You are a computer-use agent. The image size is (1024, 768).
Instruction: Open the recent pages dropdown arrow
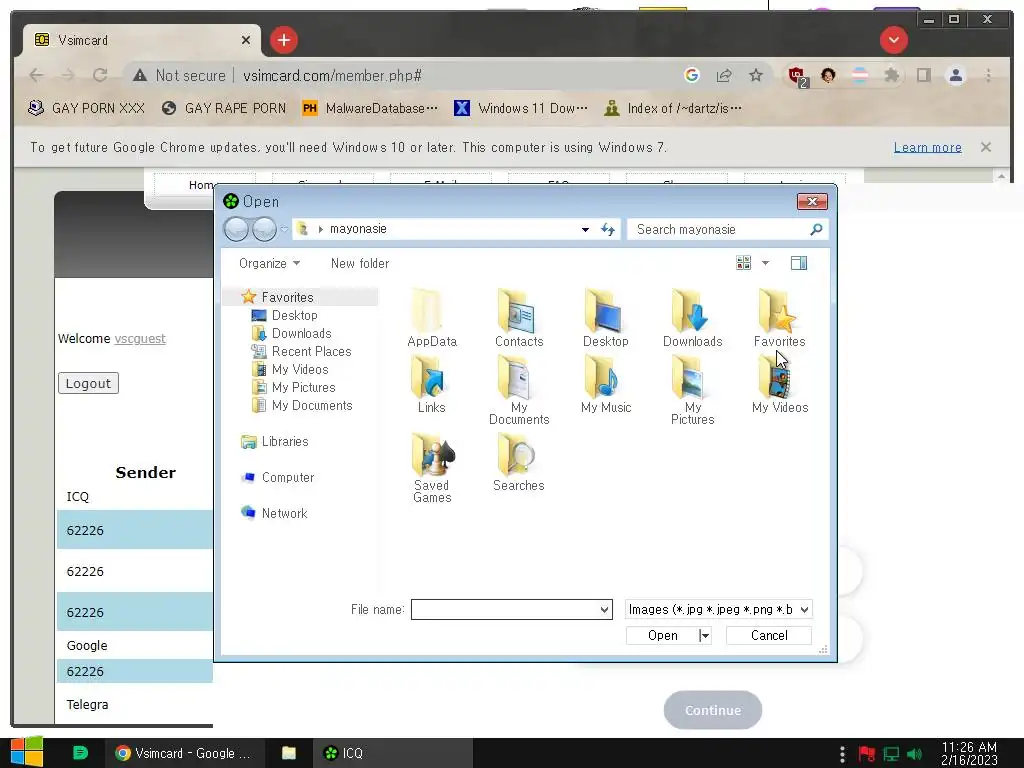coord(284,229)
